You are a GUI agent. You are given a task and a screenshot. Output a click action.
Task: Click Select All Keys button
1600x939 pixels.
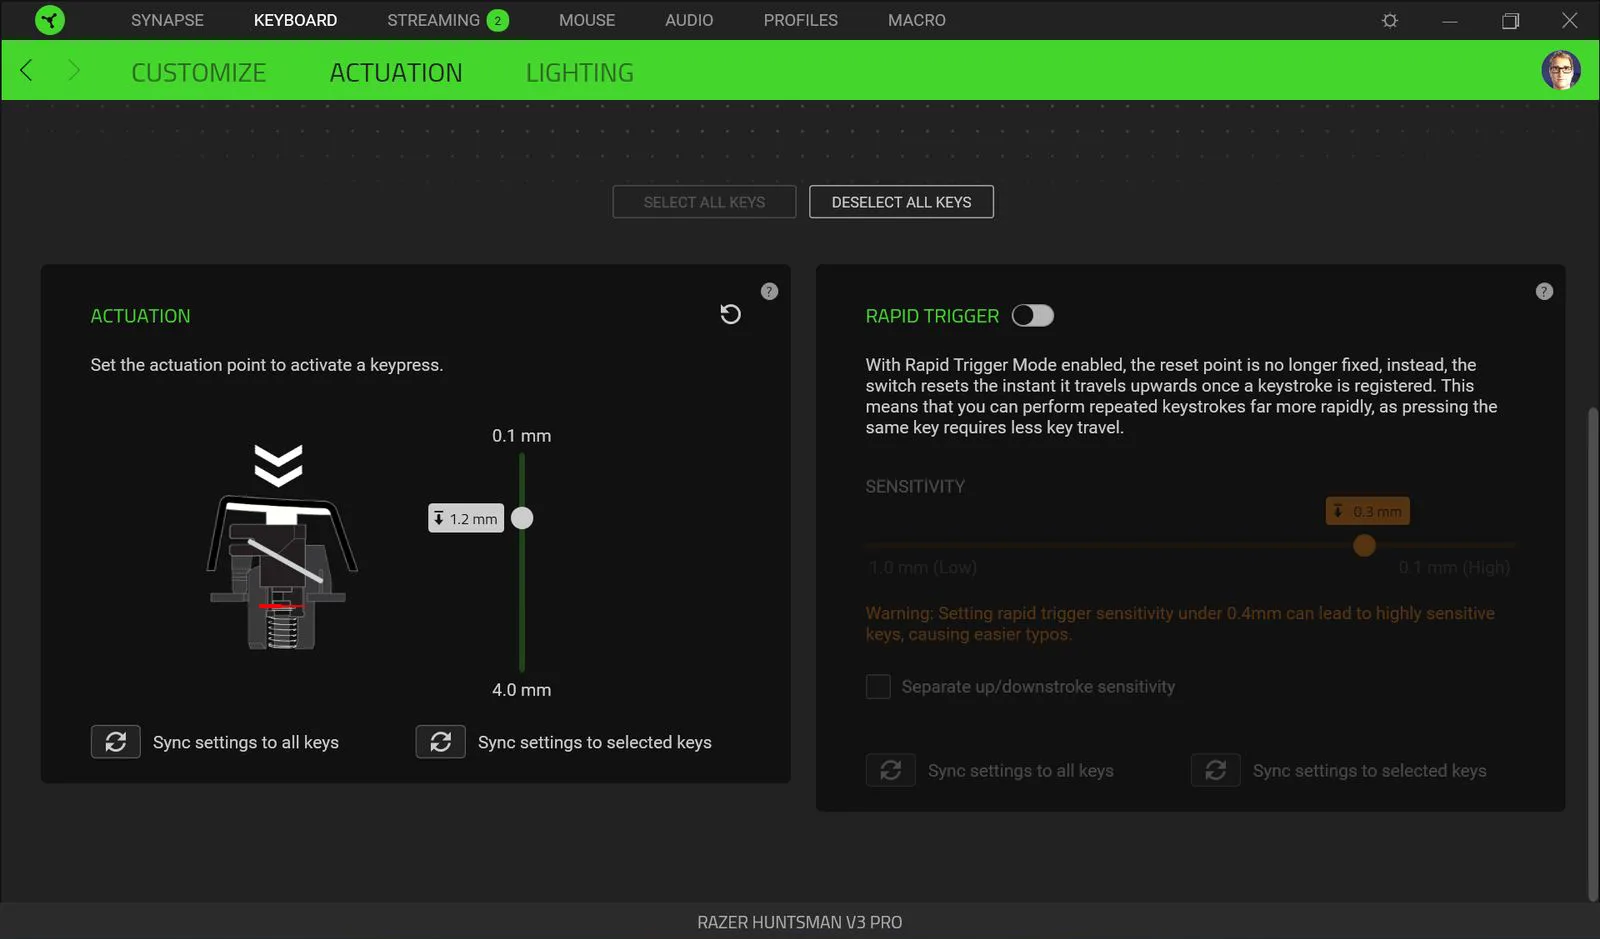(x=704, y=202)
